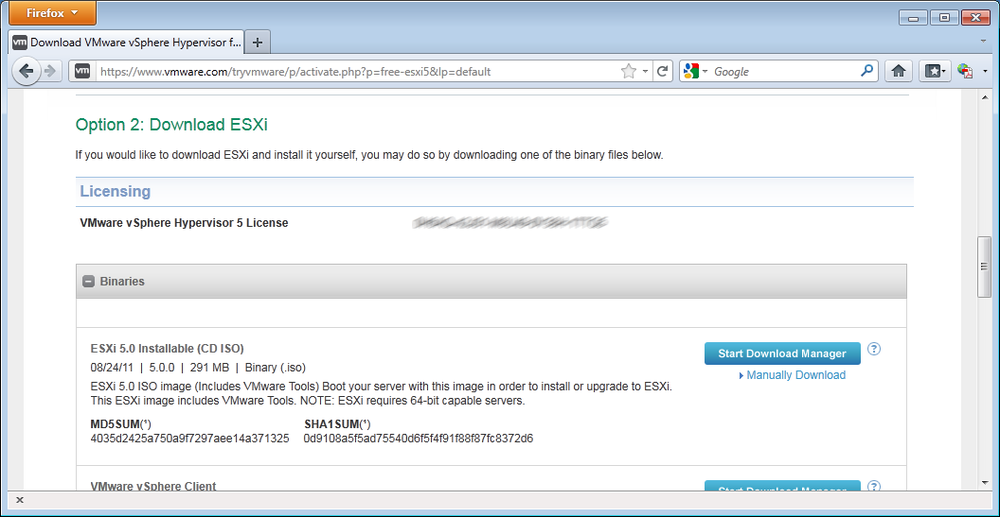Open help icon beside ESXi Download Manager button
Viewport: 1000px width, 517px height.
point(874,349)
